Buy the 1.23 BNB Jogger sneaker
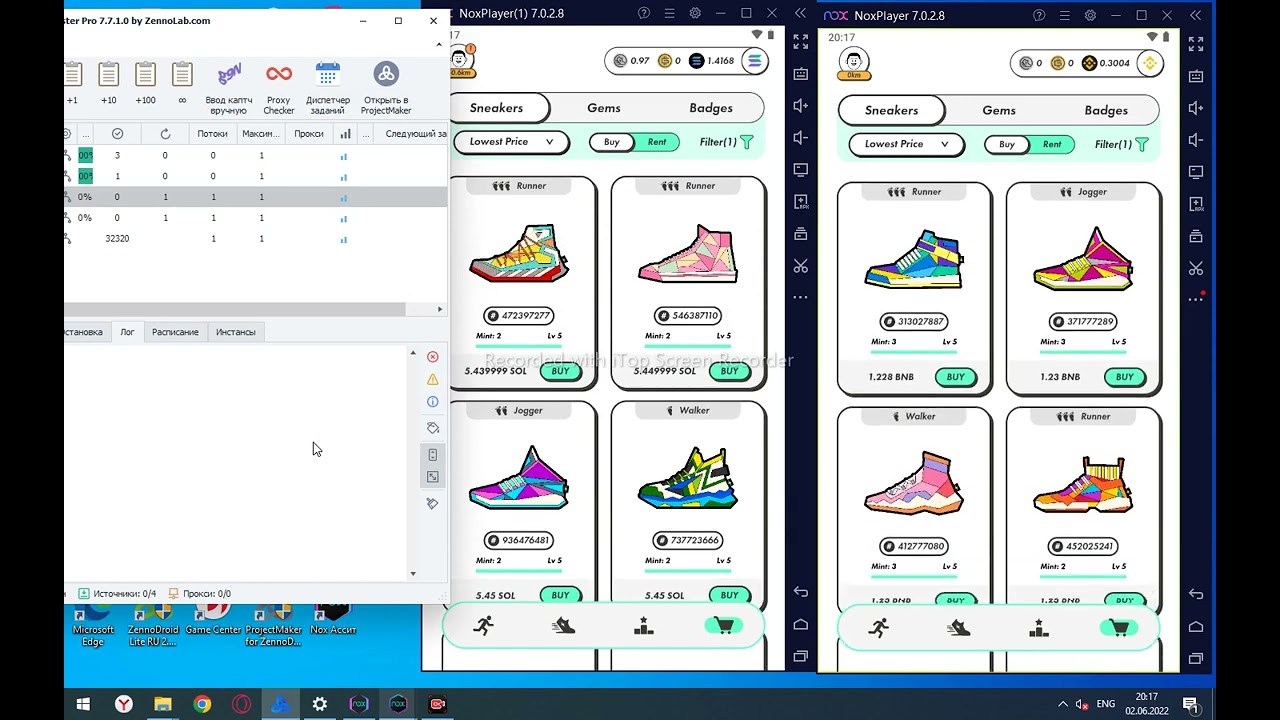Viewport: 1280px width, 720px height. pos(1124,377)
